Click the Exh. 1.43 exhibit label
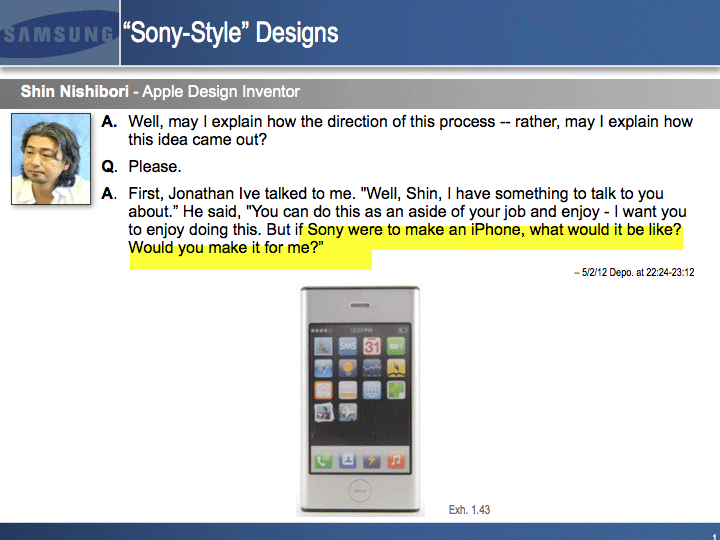Image resolution: width=720 pixels, height=540 pixels. tap(469, 510)
